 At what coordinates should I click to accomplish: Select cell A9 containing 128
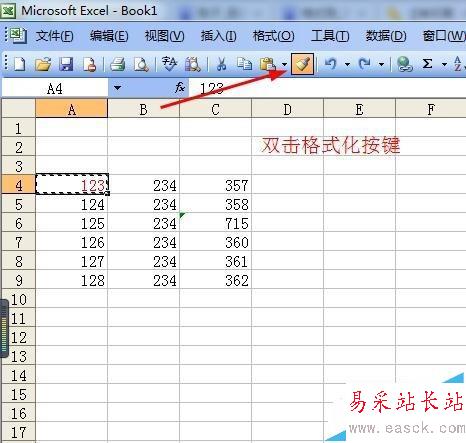pyautogui.click(x=72, y=280)
